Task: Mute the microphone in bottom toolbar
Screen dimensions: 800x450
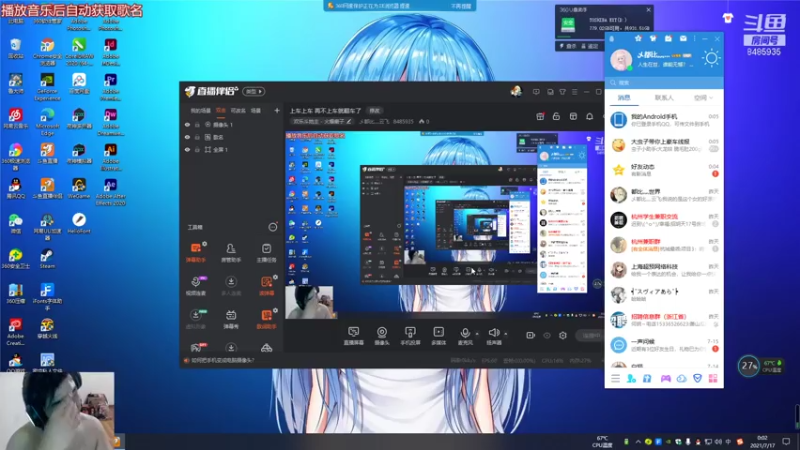Action: pyautogui.click(x=465, y=336)
